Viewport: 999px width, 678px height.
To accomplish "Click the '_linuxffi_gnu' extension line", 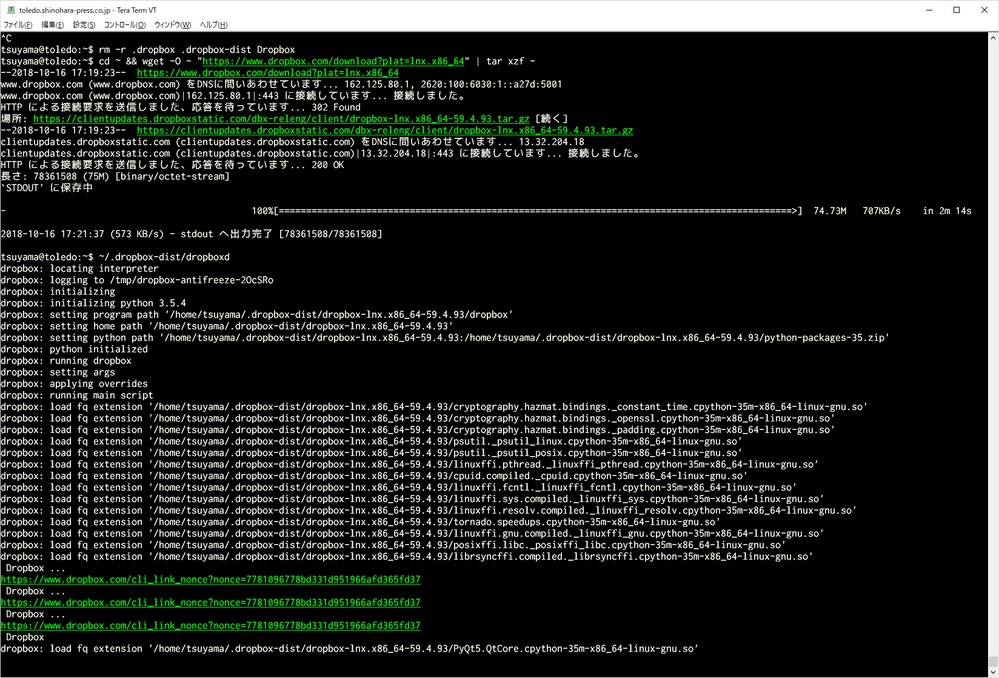I will coord(412,533).
